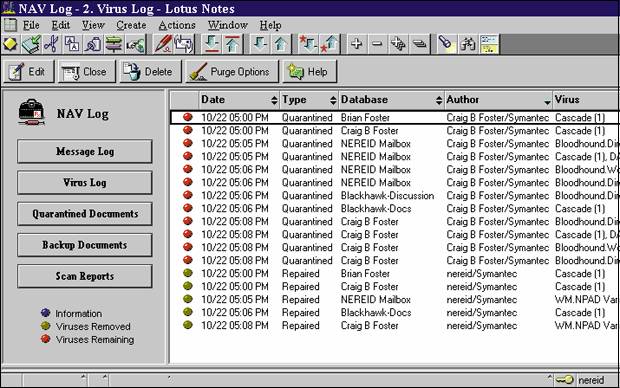
Task: Click the Date column header label
Action: point(213,100)
